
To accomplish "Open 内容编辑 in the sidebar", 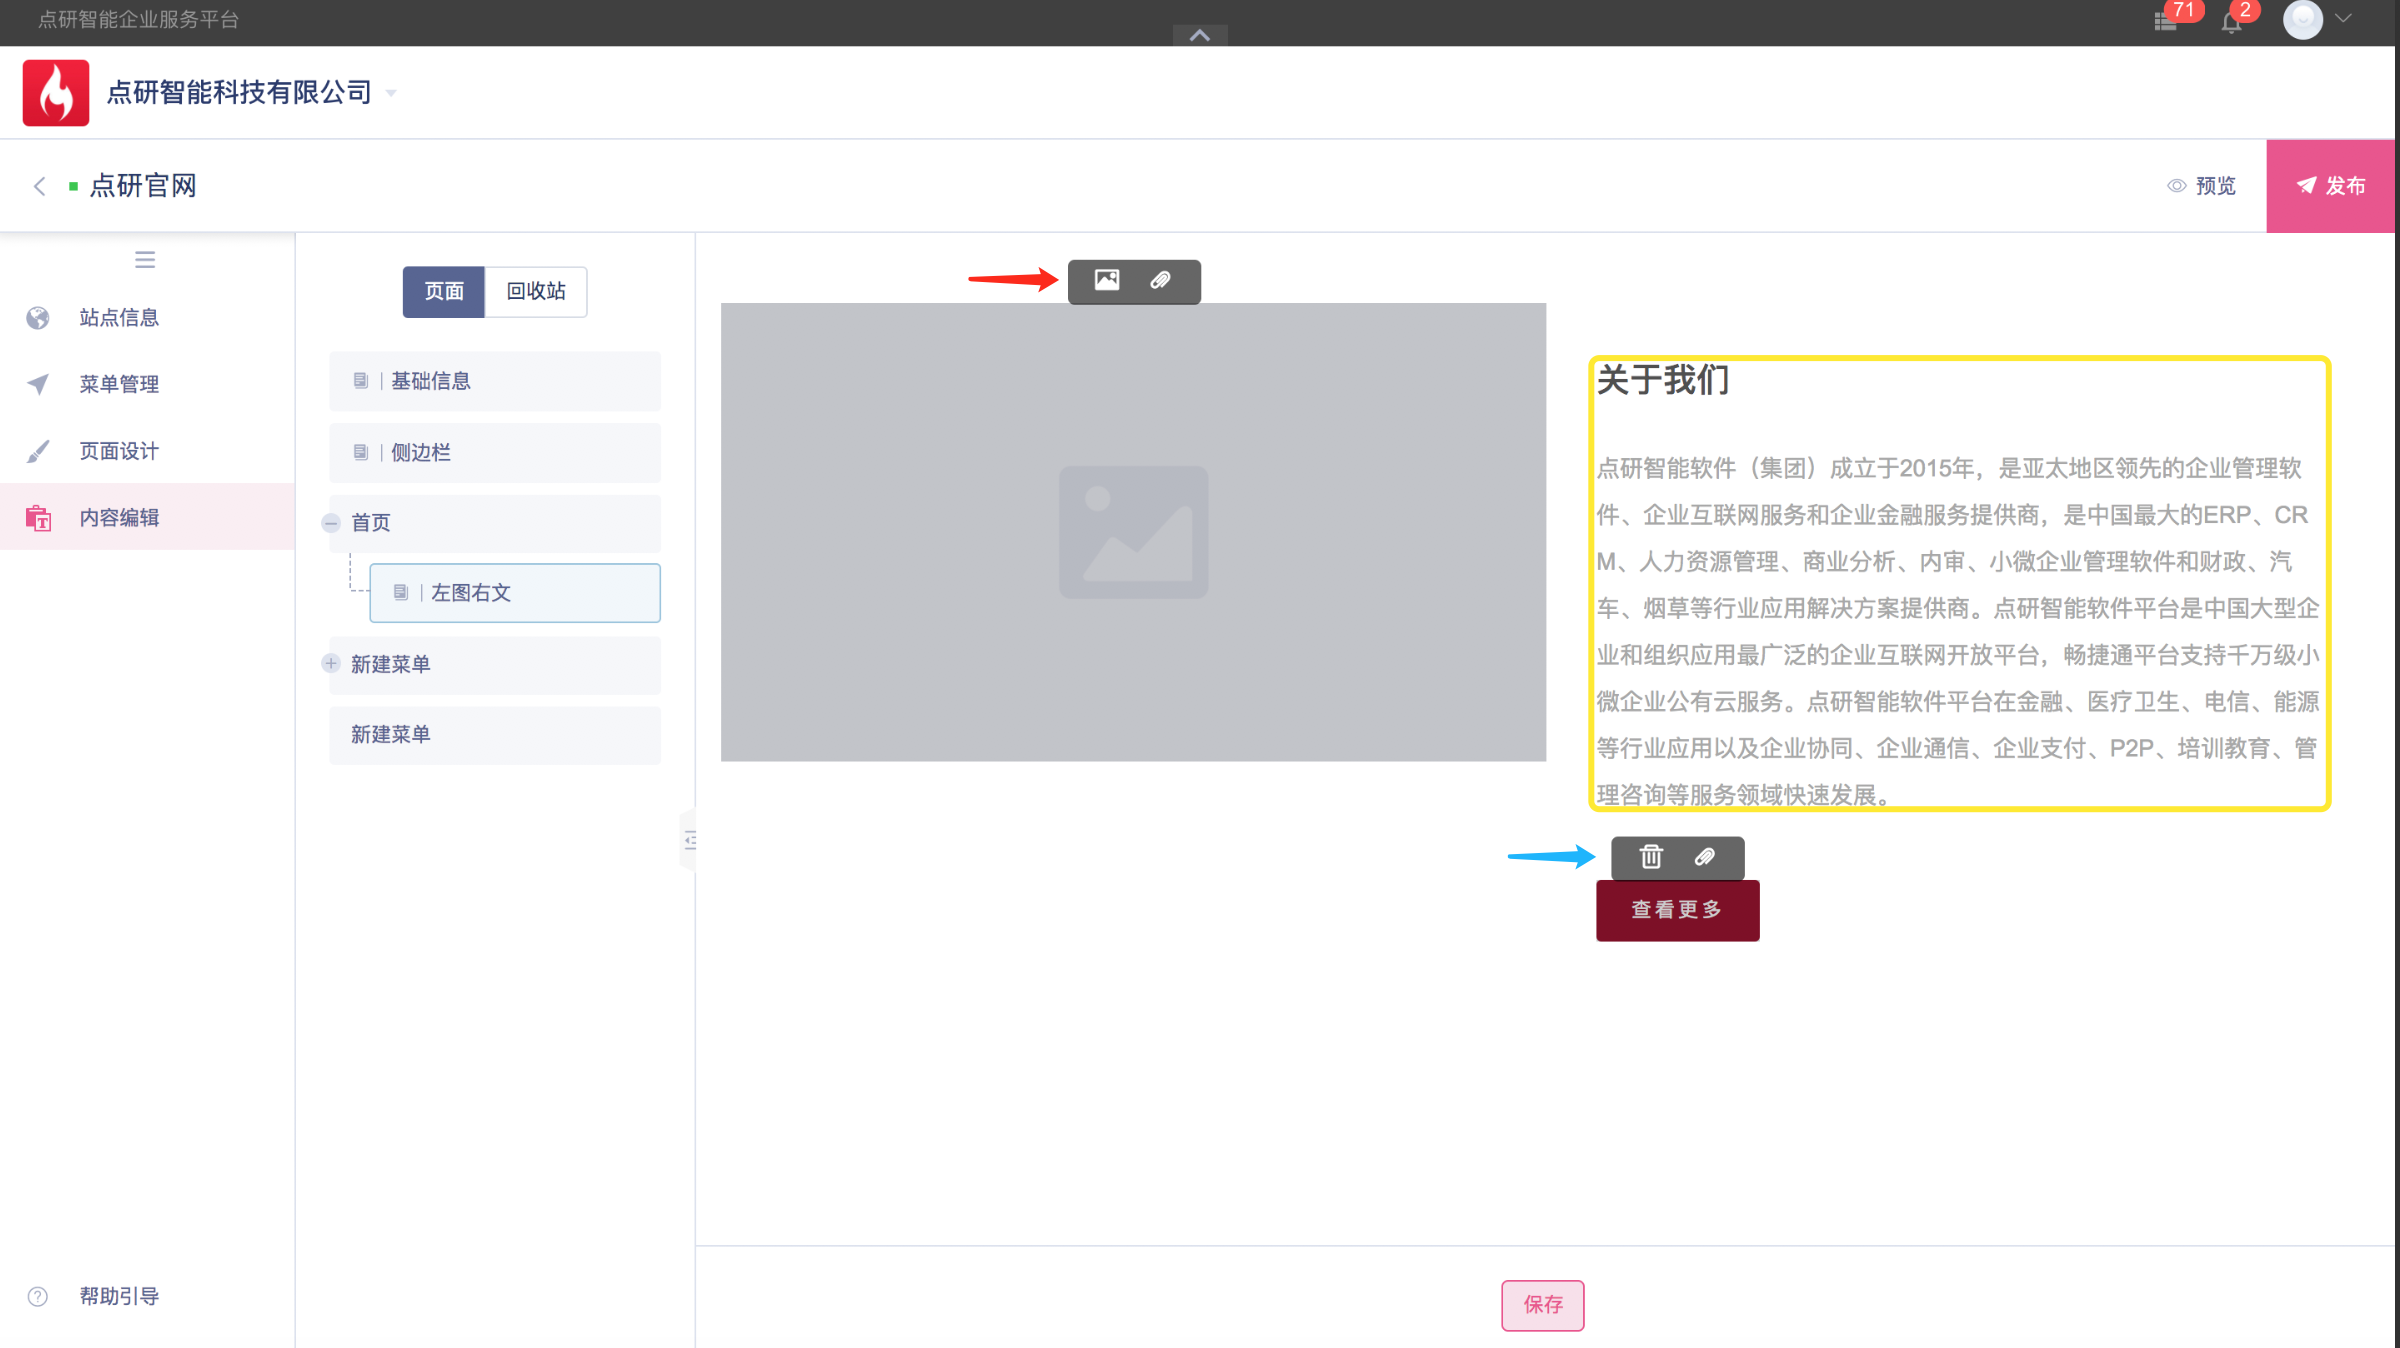I will click(147, 517).
